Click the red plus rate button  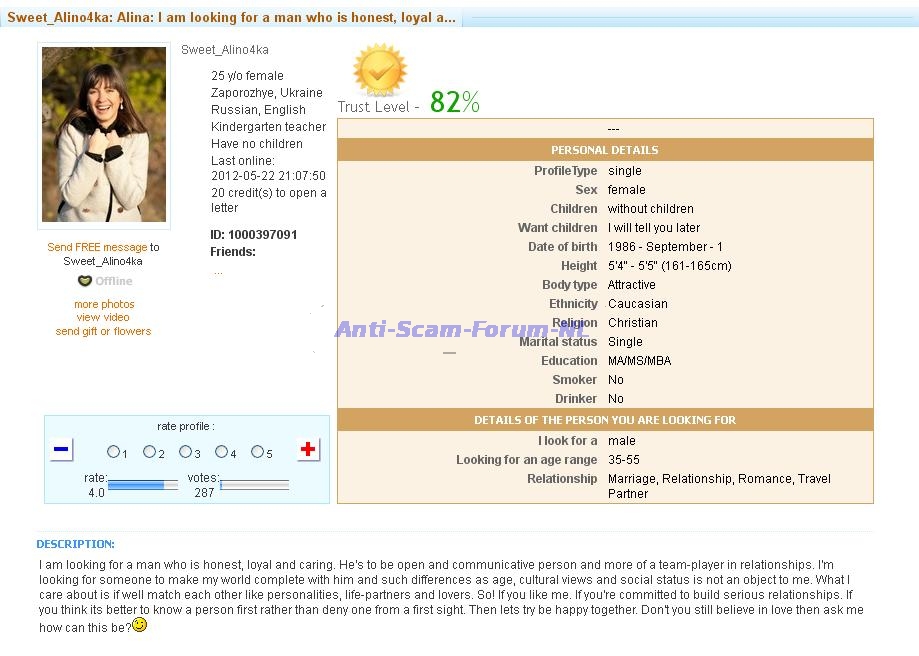(x=308, y=450)
